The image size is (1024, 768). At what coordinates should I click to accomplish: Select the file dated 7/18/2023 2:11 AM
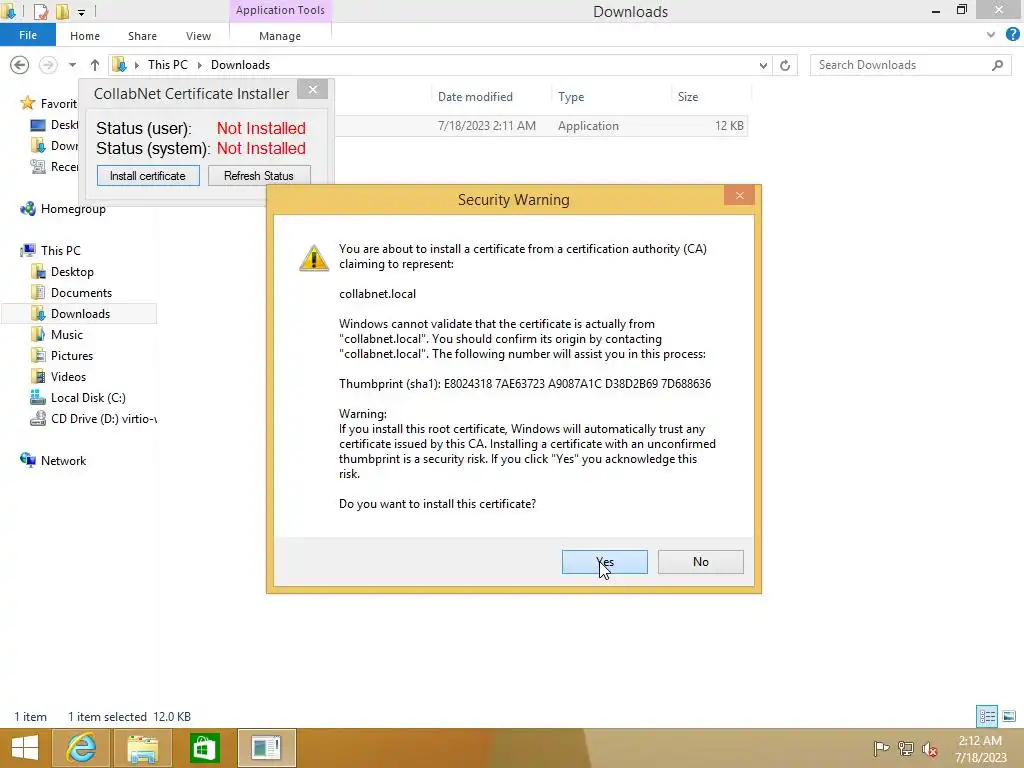(x=542, y=125)
